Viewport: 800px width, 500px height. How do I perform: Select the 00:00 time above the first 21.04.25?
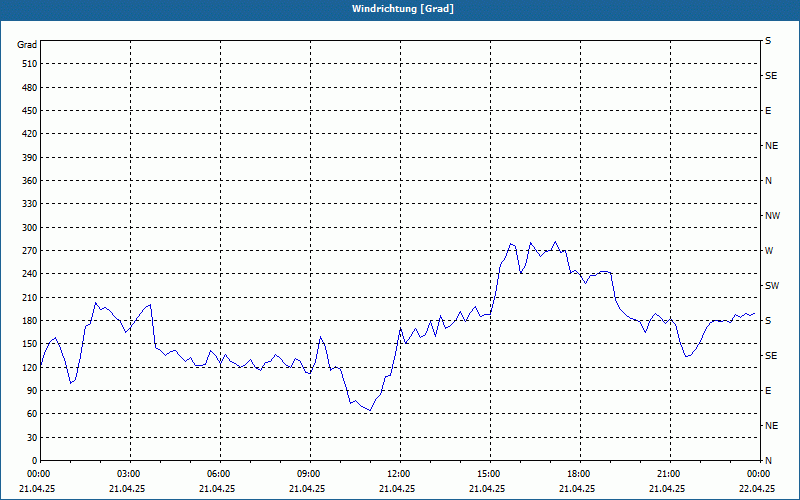click(37, 474)
